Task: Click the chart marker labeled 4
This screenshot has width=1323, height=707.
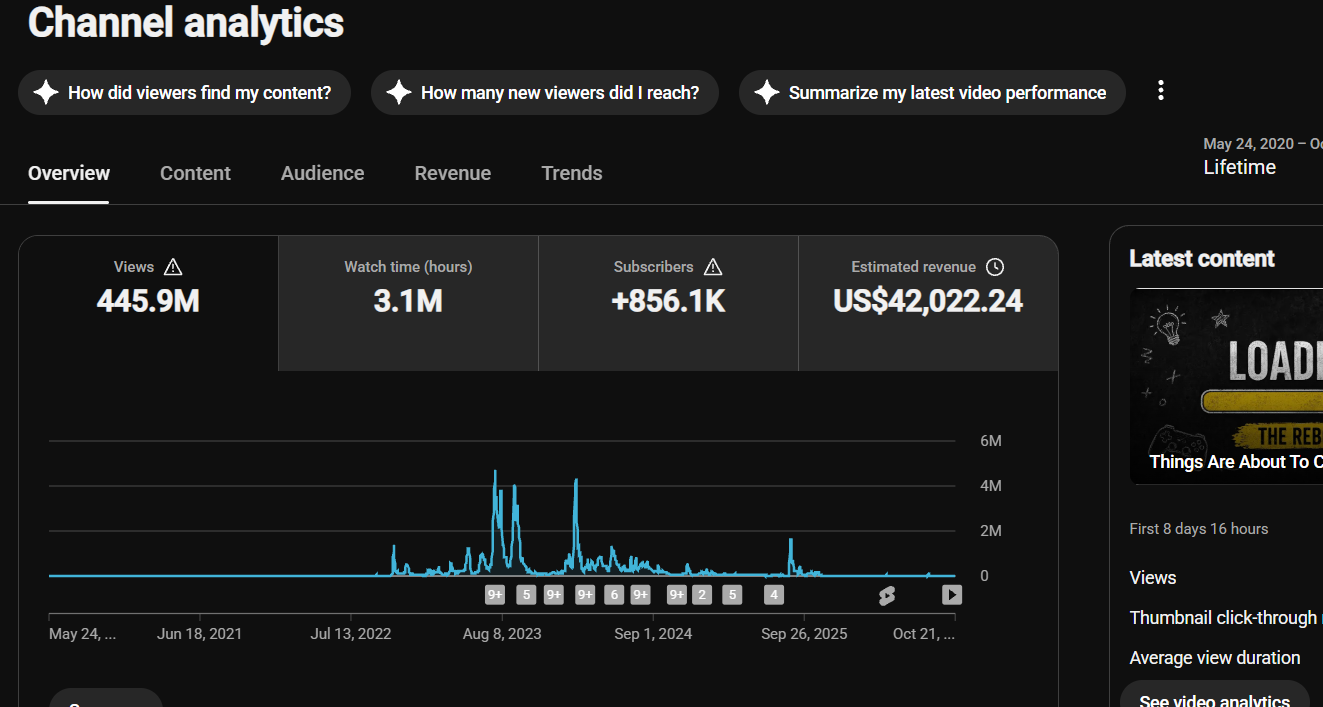Action: (773, 595)
